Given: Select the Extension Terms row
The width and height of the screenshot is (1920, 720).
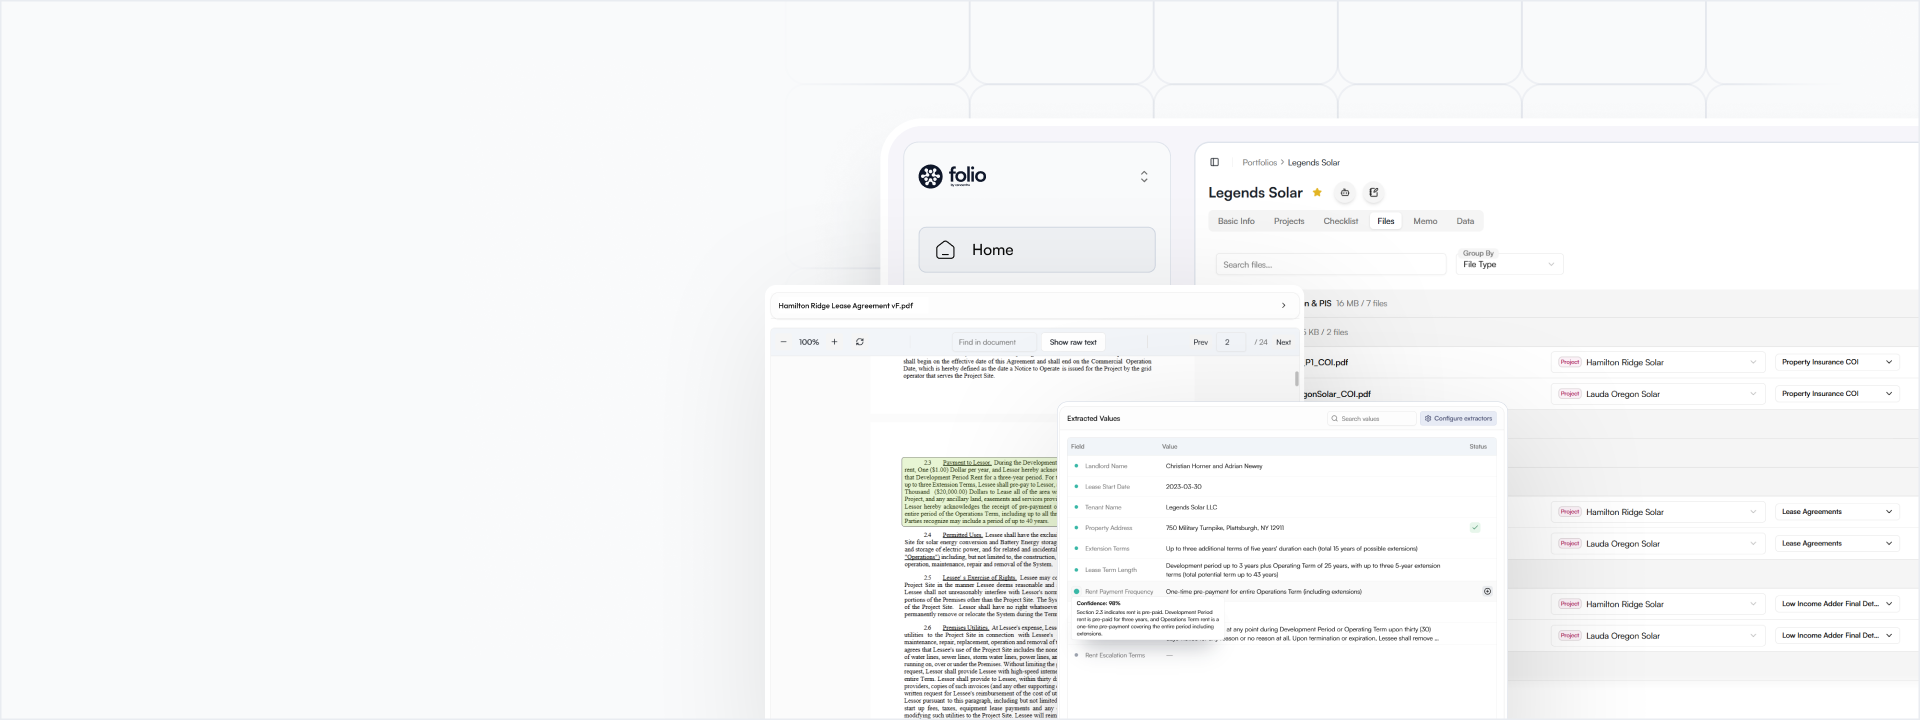Looking at the screenshot, I should pos(1282,549).
